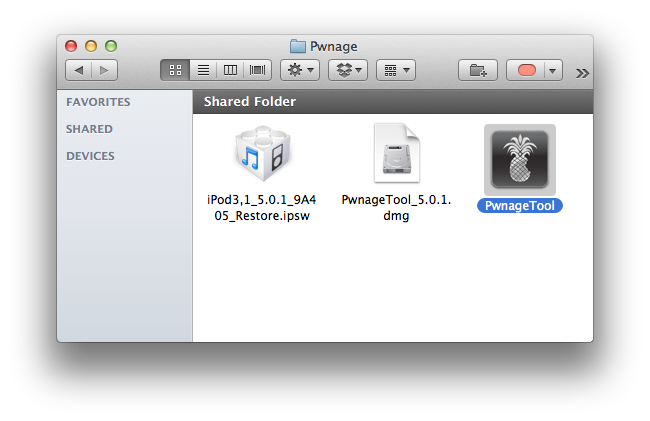Open the label color dropdown arrow
The height and width of the screenshot is (421, 650).
(x=553, y=71)
